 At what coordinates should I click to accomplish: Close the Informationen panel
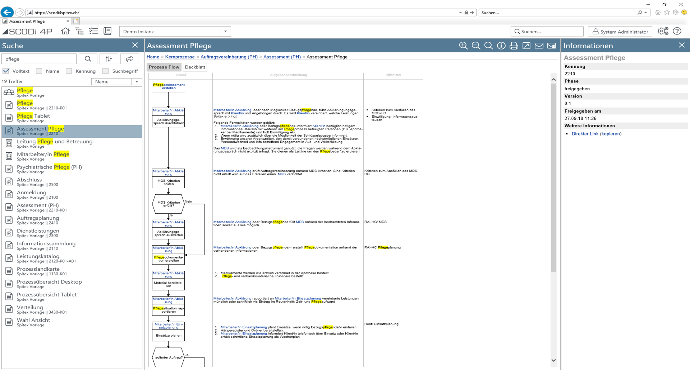[682, 45]
